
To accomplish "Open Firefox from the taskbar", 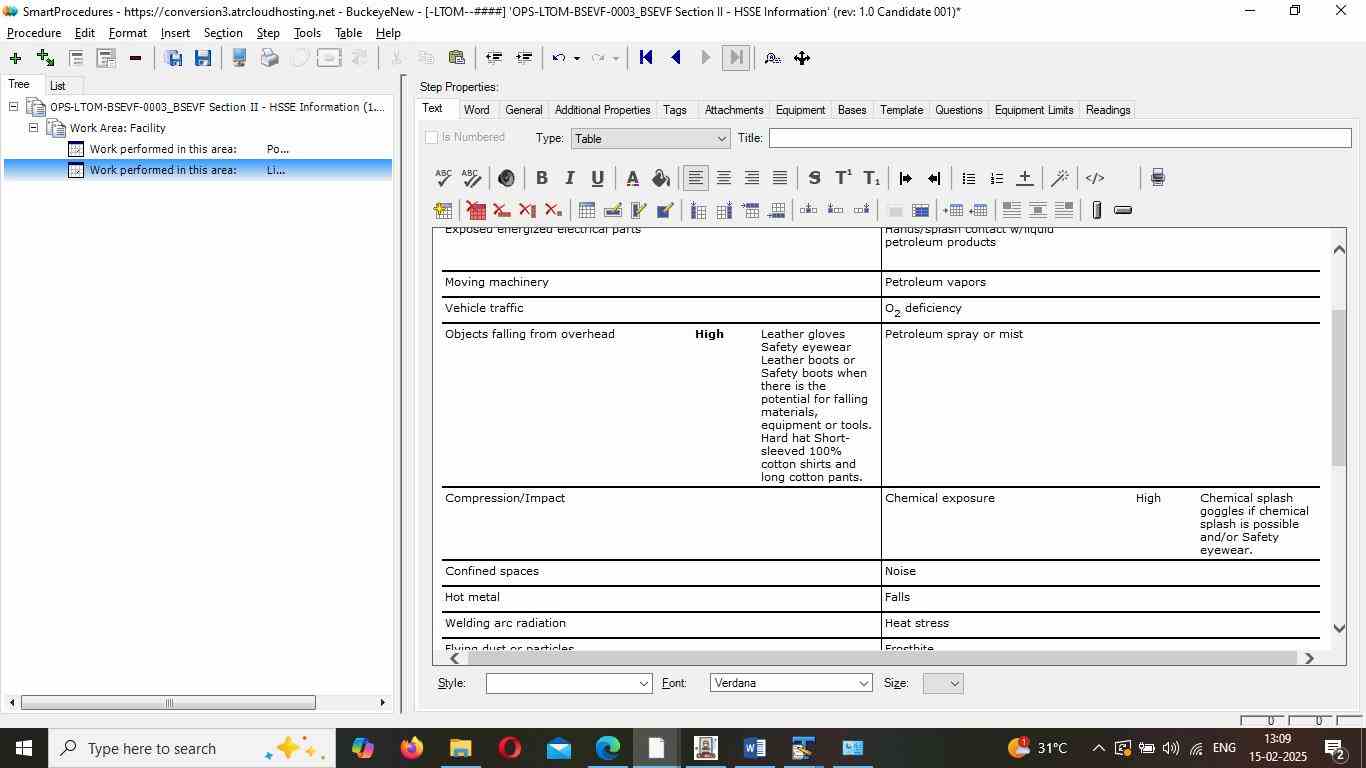I will tap(411, 748).
